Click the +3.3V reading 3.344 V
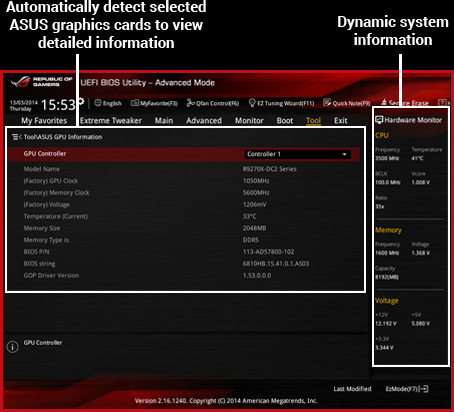The width and height of the screenshot is (454, 412). (384, 348)
